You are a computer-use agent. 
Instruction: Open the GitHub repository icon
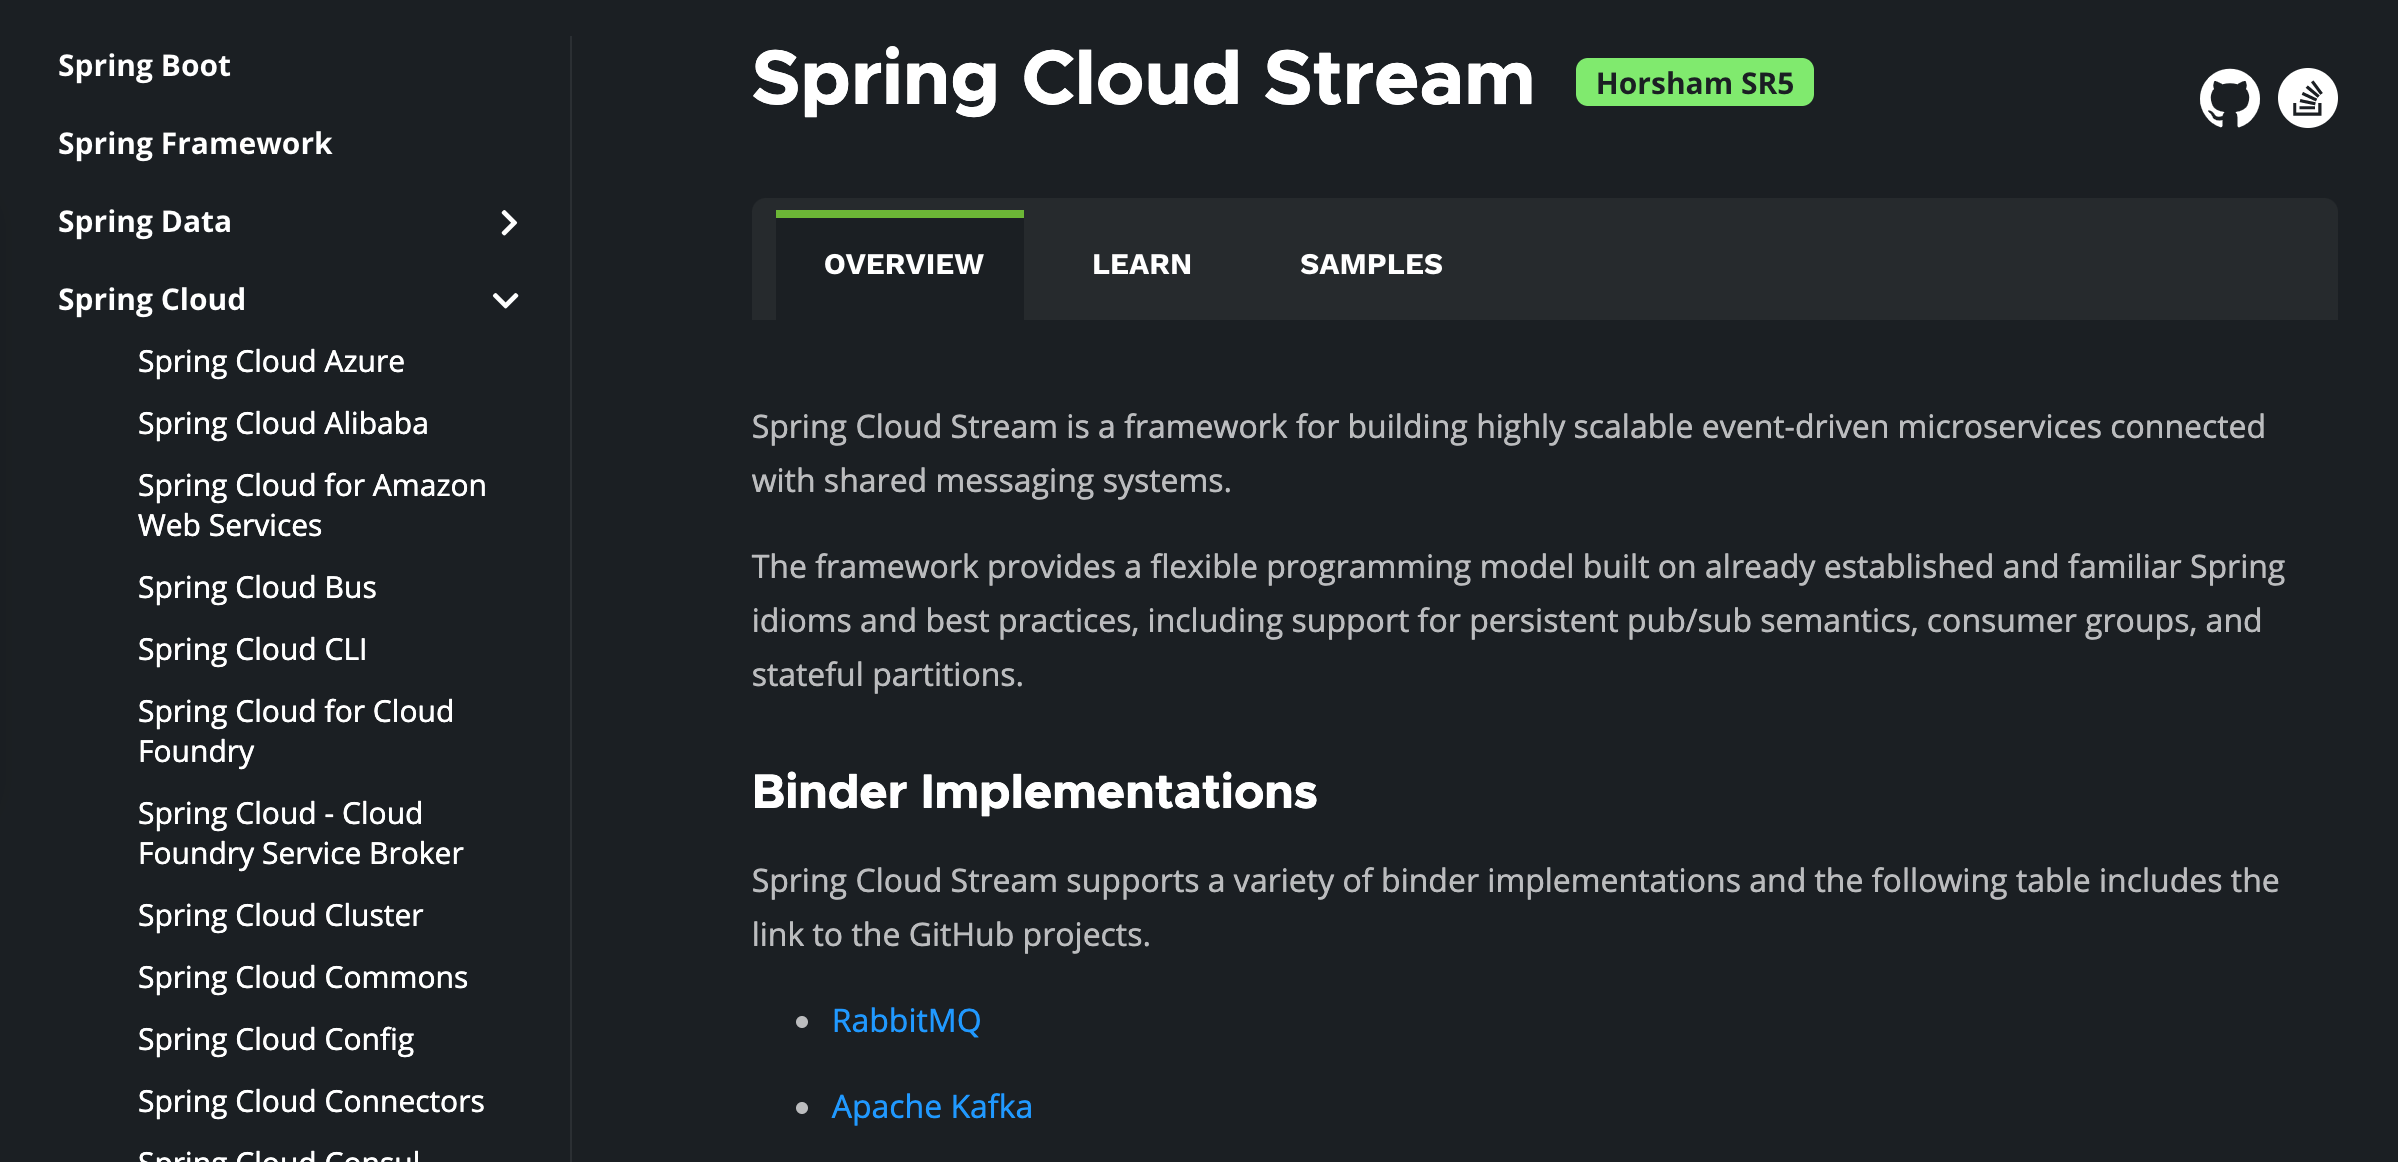click(2229, 98)
